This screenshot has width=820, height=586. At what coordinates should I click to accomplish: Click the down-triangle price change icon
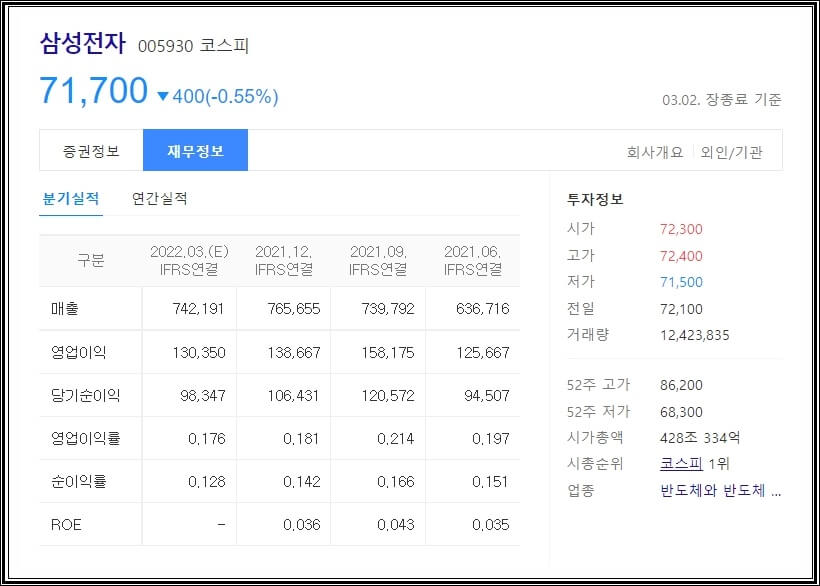[163, 96]
